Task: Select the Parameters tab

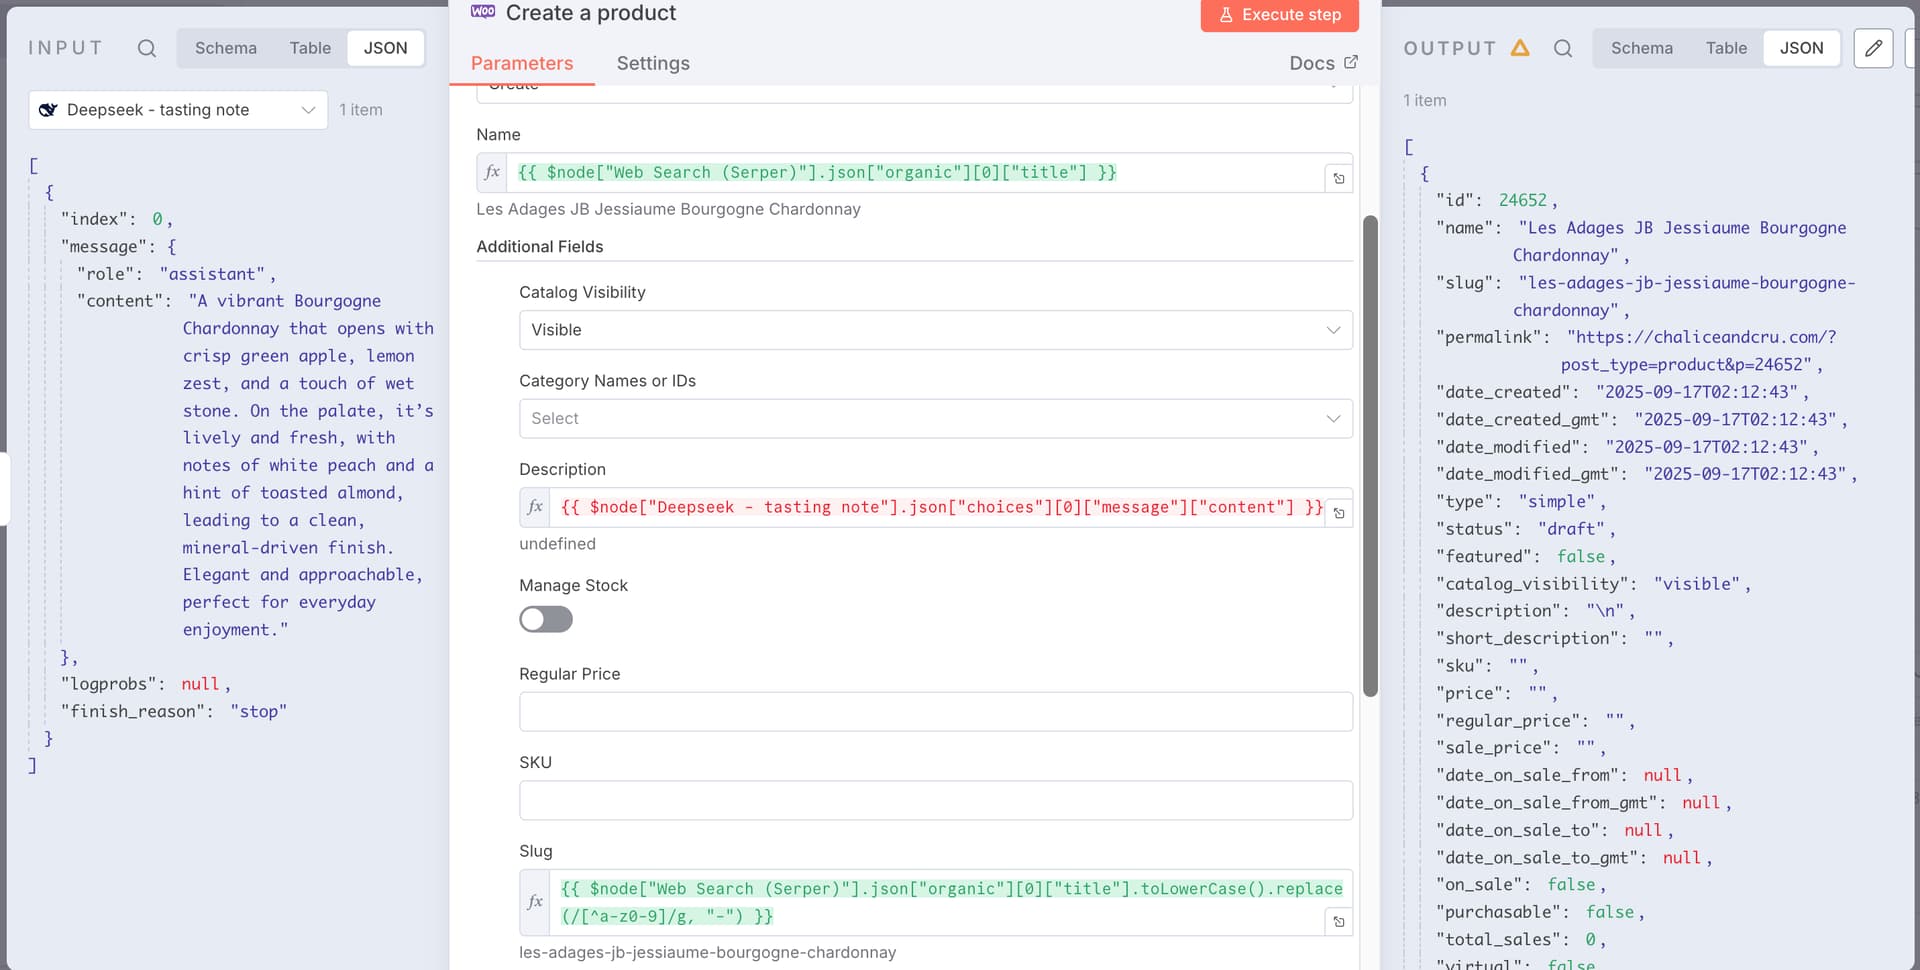Action: tap(522, 63)
